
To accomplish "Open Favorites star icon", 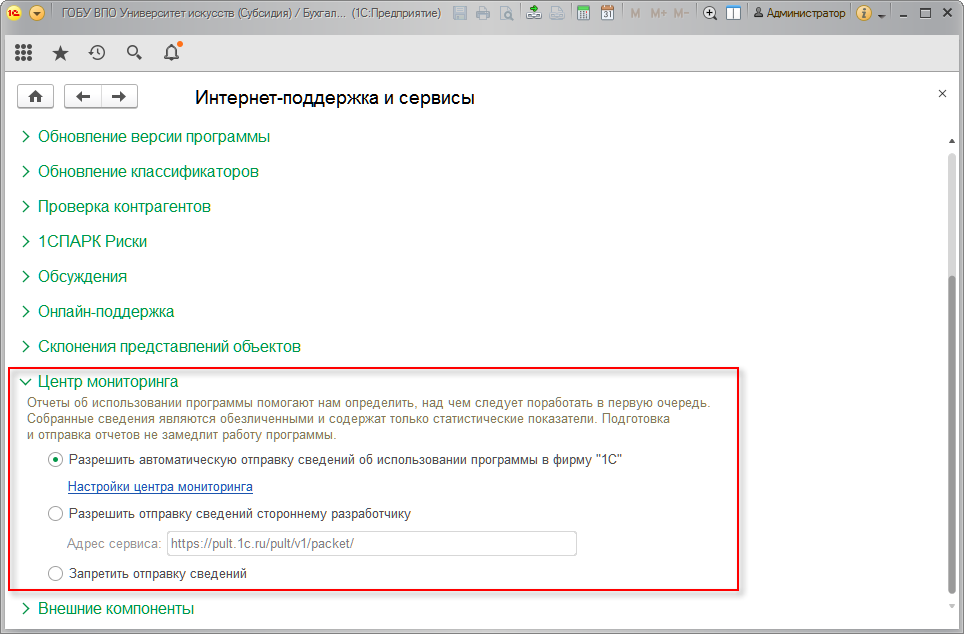I will click(x=60, y=53).
